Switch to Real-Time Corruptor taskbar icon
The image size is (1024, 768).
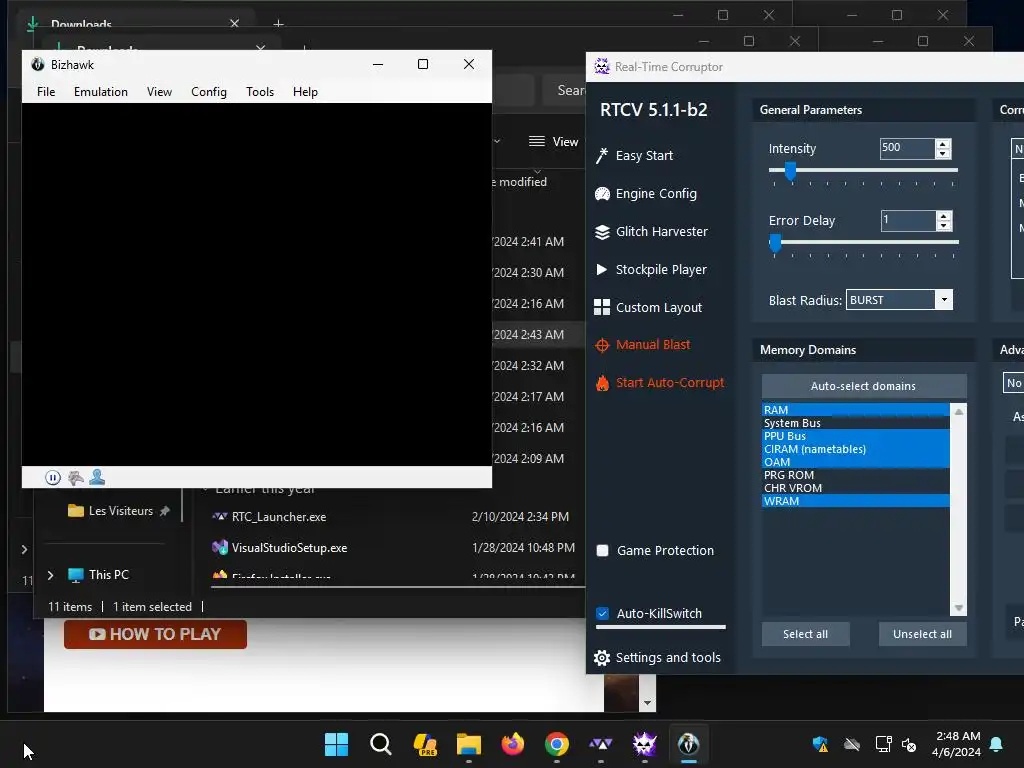[x=645, y=744]
